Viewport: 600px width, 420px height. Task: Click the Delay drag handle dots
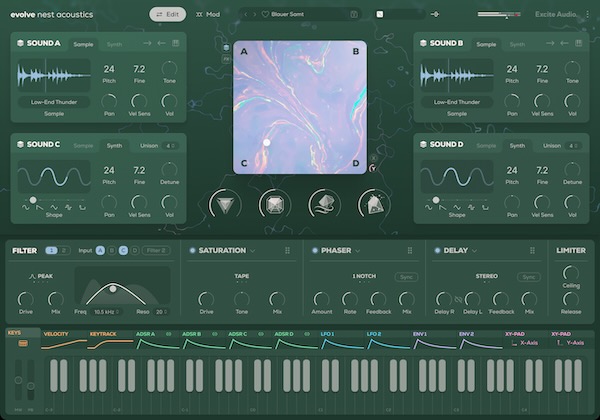coord(532,251)
